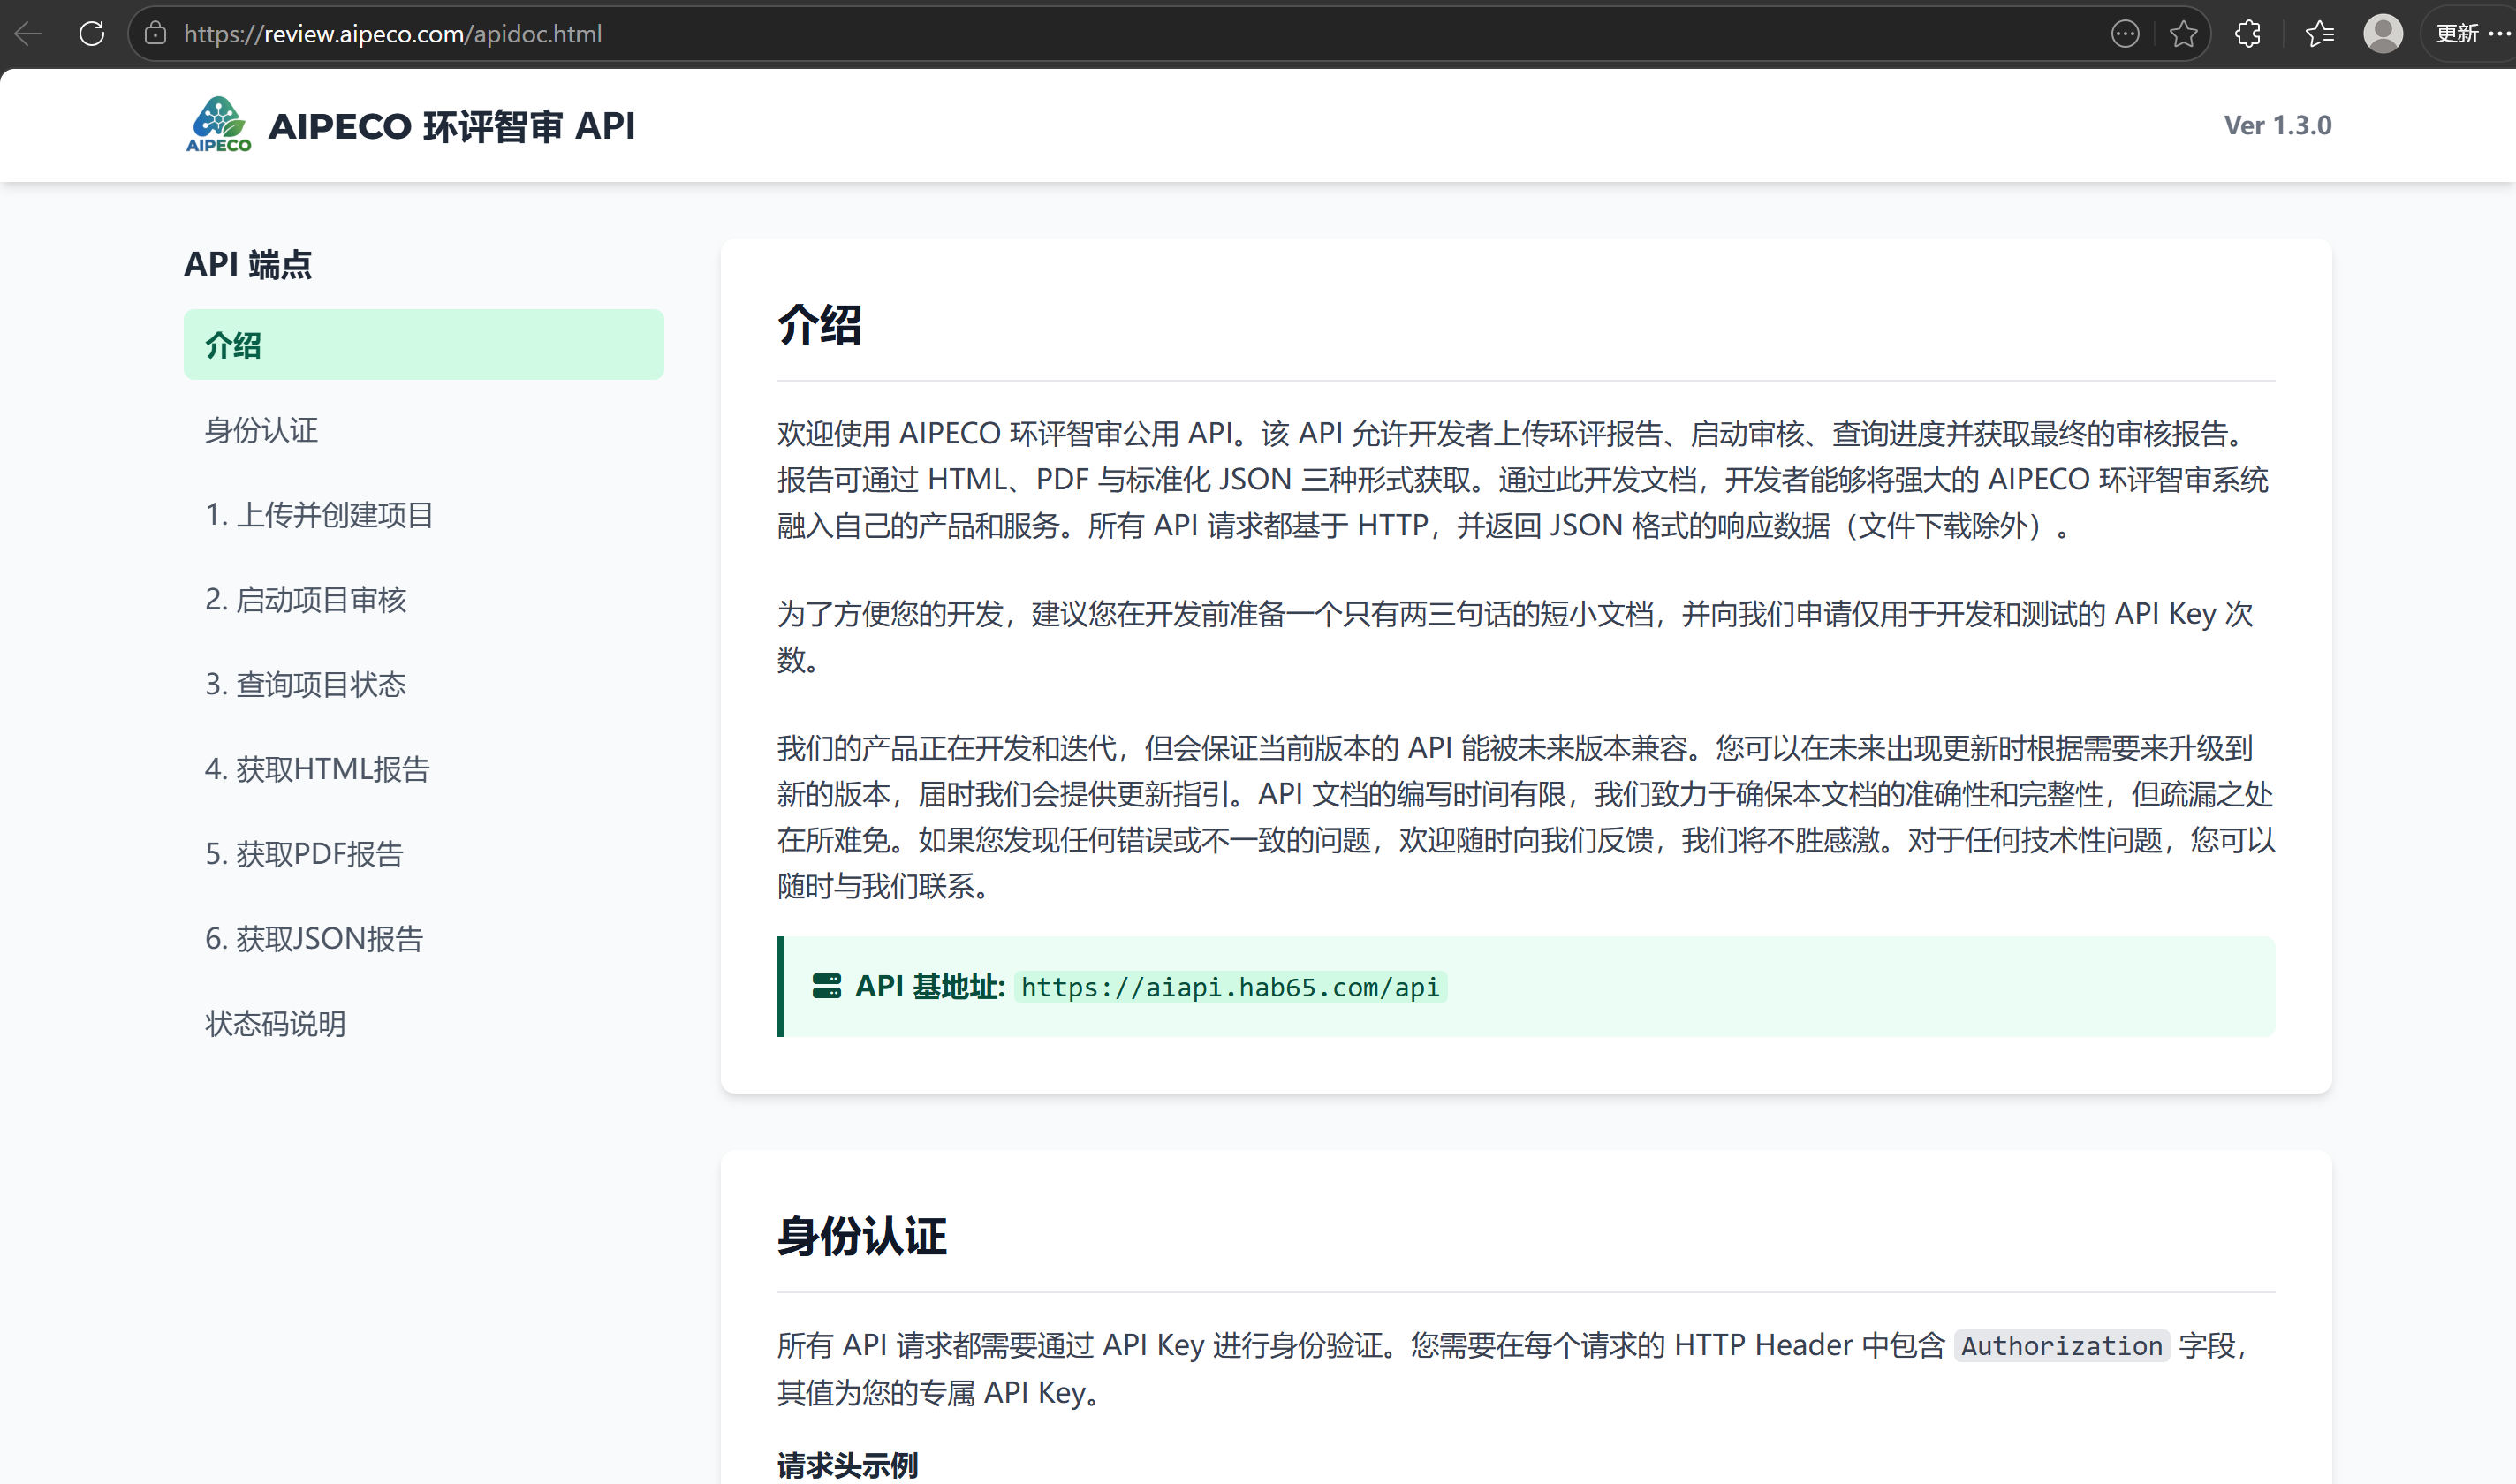Reload the page with refresh icon

92,33
